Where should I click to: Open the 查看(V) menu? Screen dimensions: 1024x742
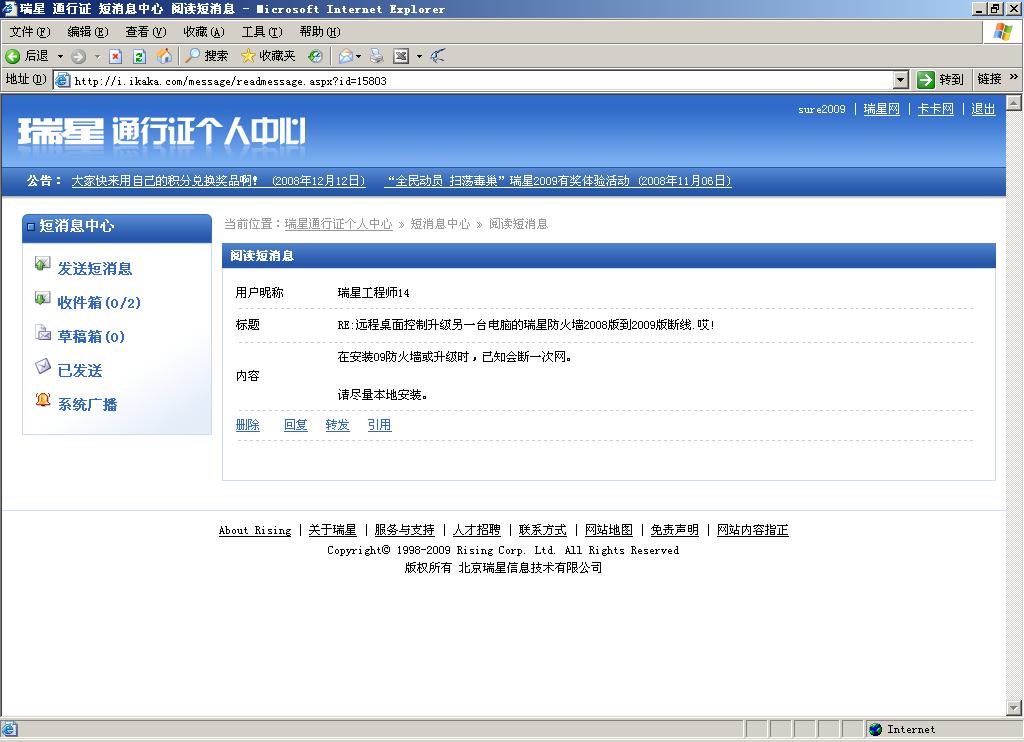146,31
